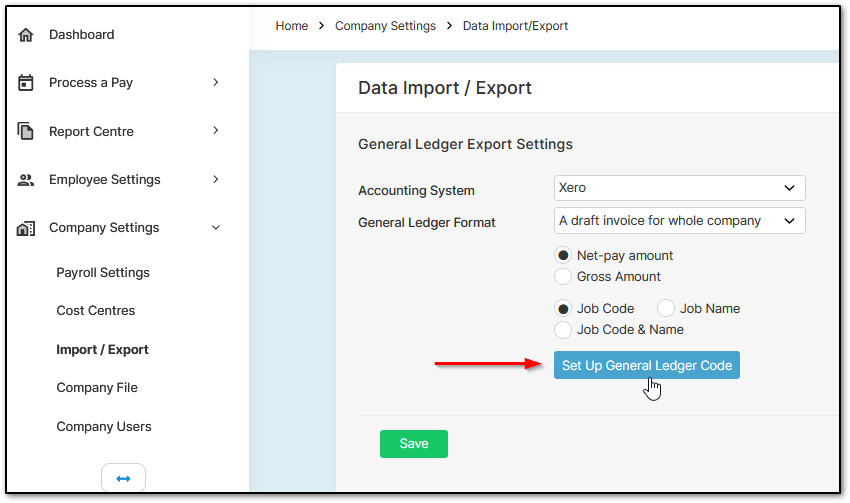Click the Report Centre documents icon
The image size is (850, 503).
click(25, 131)
